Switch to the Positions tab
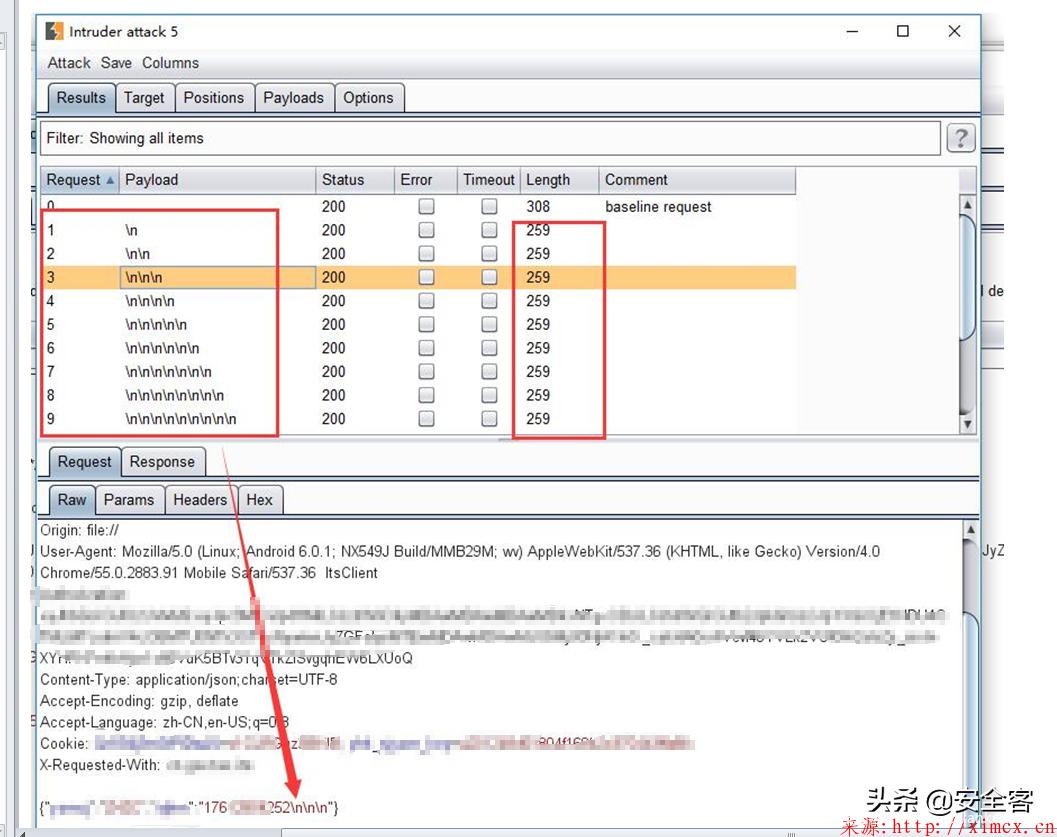This screenshot has width=1057, height=837. 214,98
